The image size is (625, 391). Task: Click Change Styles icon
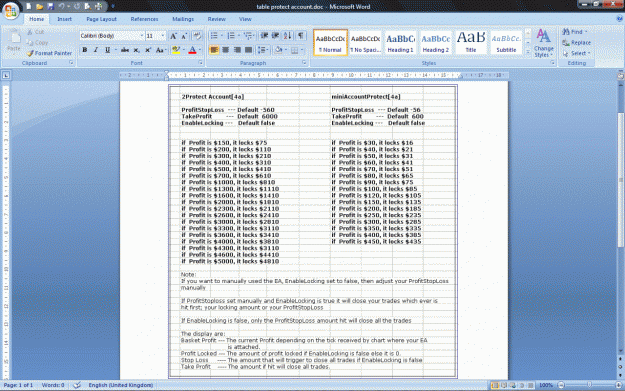(544, 43)
